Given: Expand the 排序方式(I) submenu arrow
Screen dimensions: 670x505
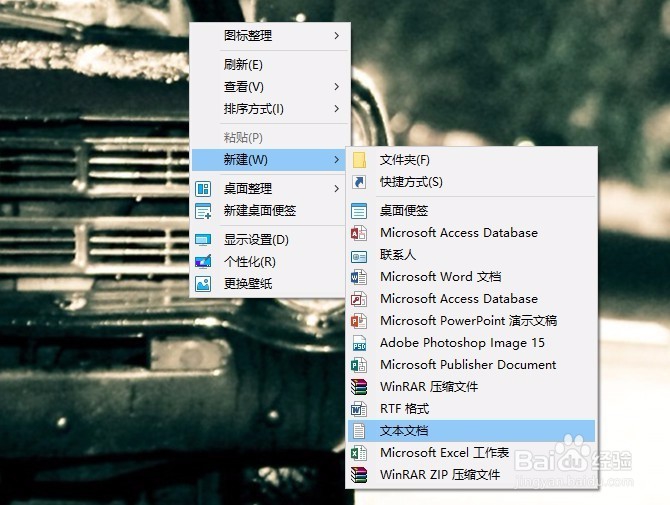Looking at the screenshot, I should coord(337,109).
